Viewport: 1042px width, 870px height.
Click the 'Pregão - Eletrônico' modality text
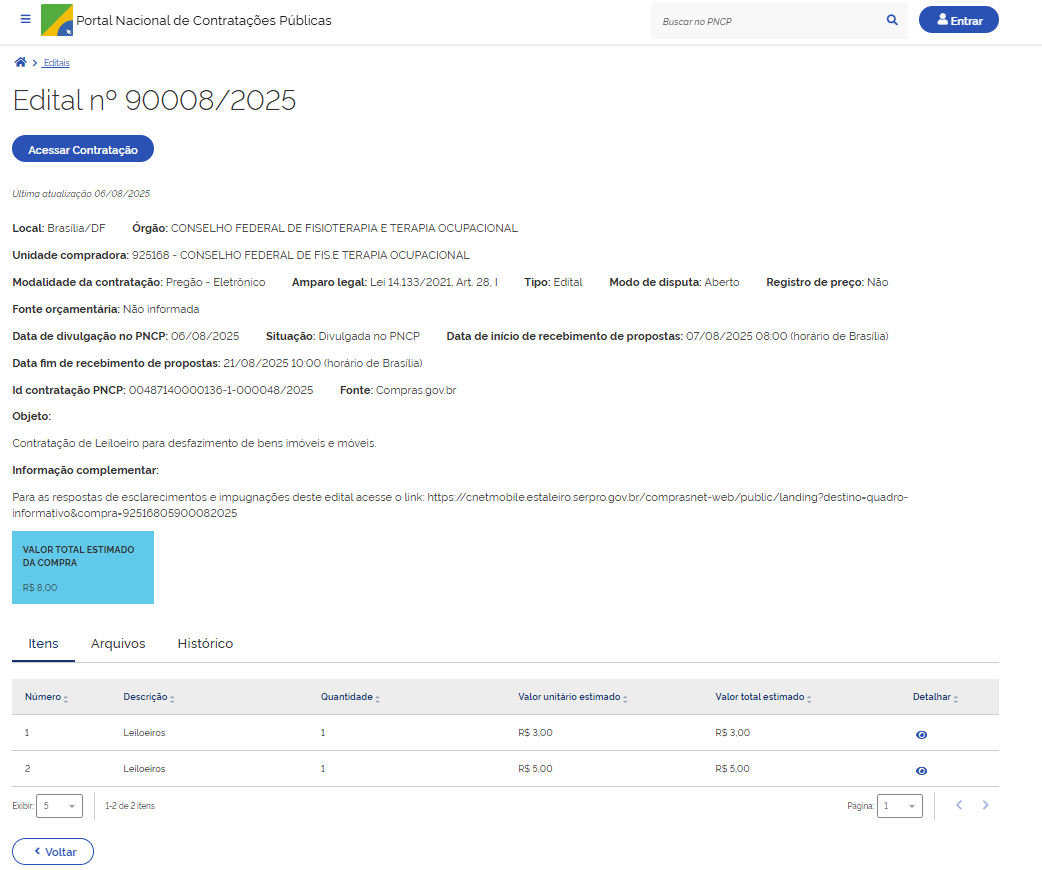point(215,282)
